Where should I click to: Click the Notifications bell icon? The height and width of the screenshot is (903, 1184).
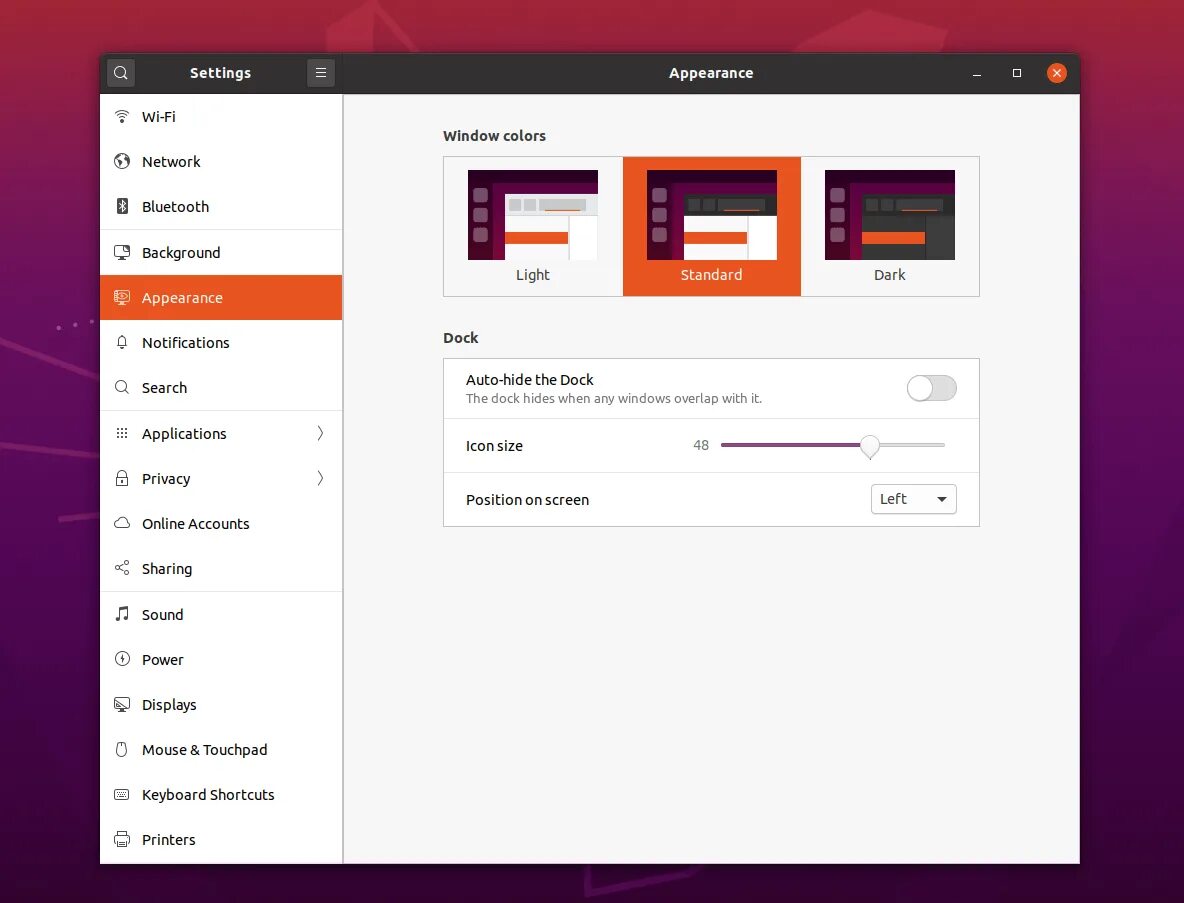[x=122, y=342]
